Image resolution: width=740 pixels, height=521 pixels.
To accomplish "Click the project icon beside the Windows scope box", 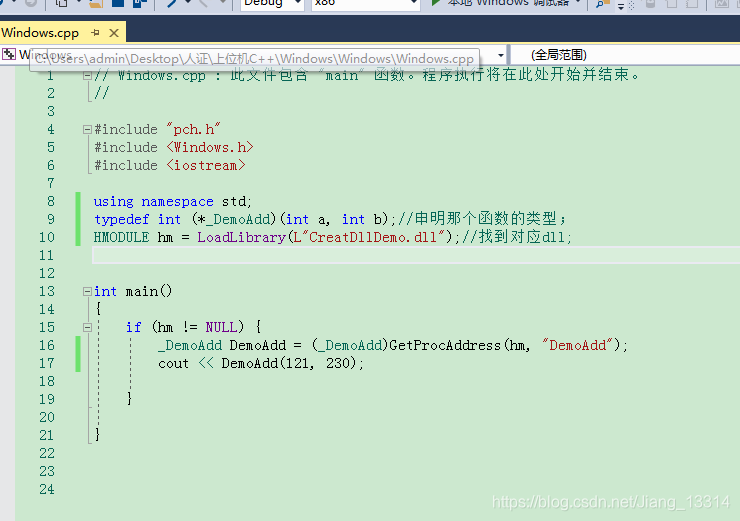I will (x=8, y=54).
